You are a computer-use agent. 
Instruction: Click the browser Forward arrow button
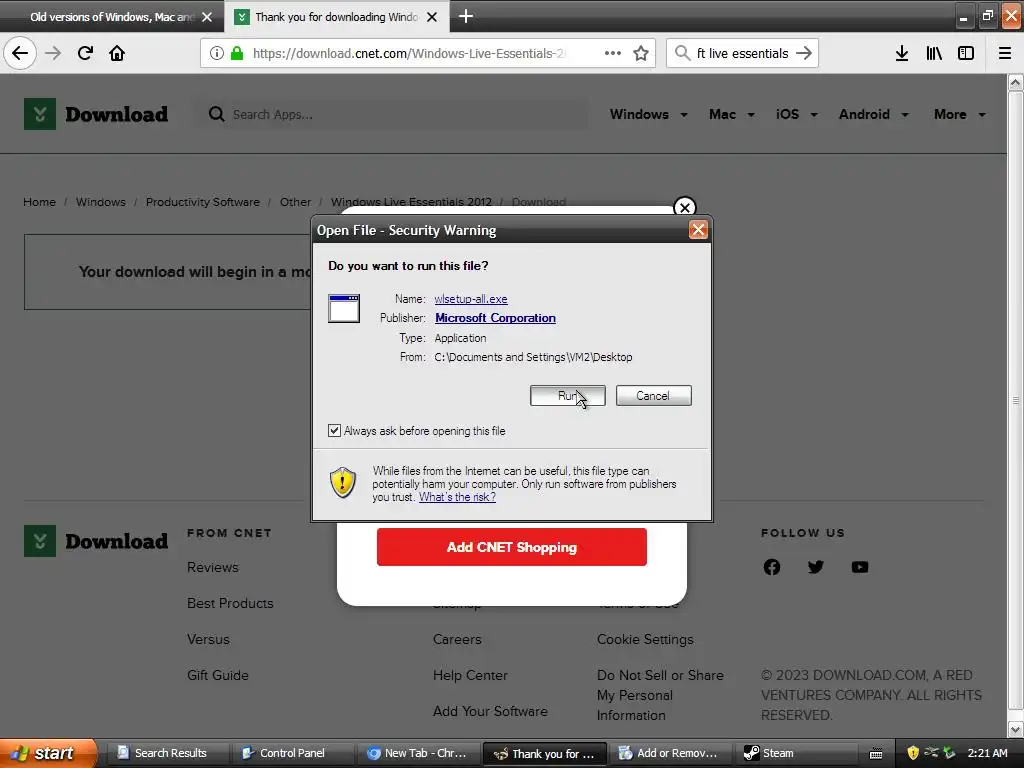pyautogui.click(x=53, y=53)
